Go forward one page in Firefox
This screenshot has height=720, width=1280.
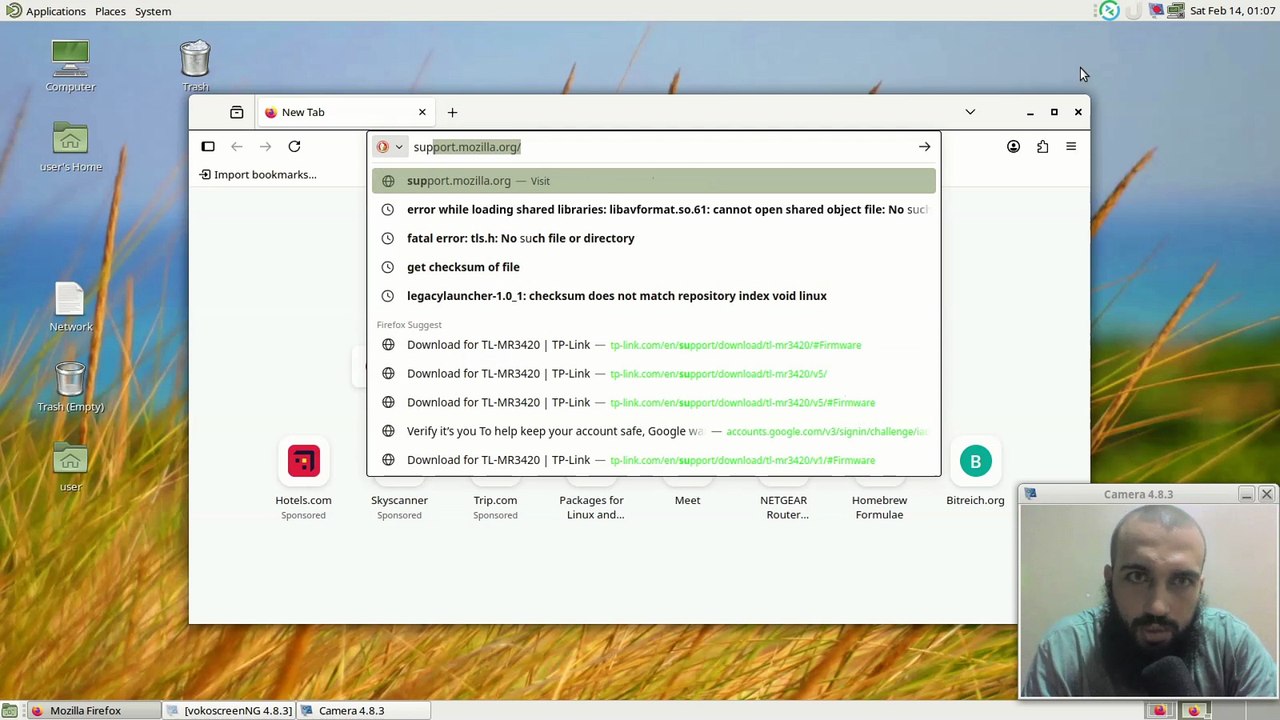265,147
